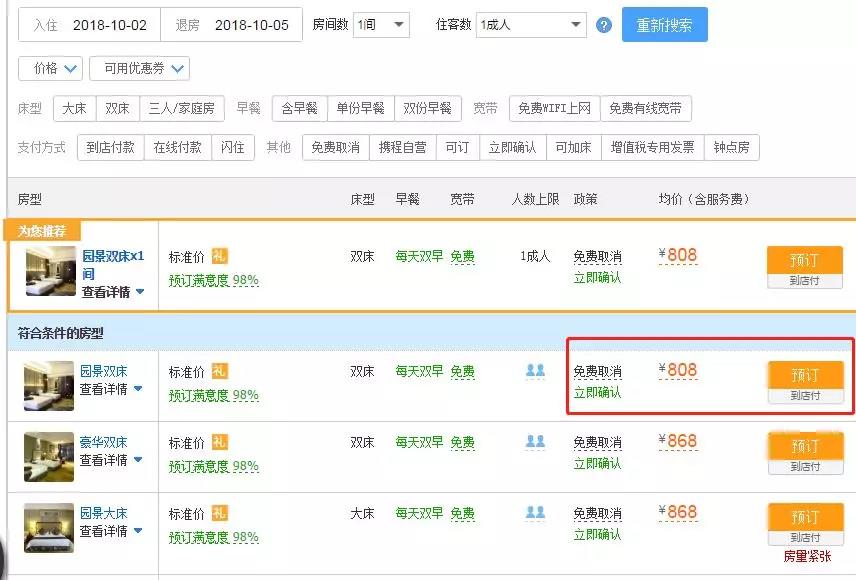The height and width of the screenshot is (580, 856).
Task: Open the 住客数 guest count dropdown
Action: [531, 25]
